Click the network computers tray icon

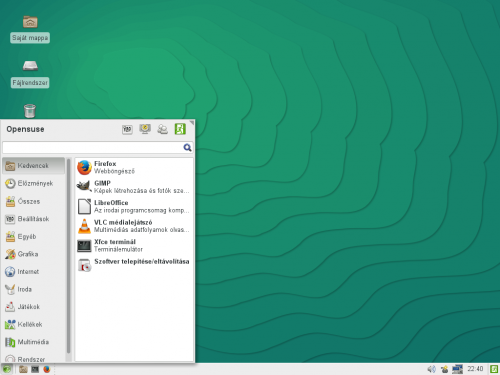[x=457, y=369]
